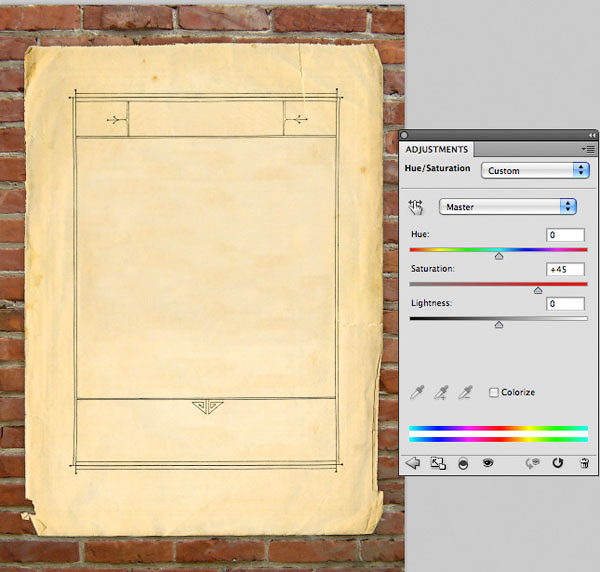Screen dimensions: 600x572
Task: Click the Hue/Saturation title label
Action: point(437,168)
